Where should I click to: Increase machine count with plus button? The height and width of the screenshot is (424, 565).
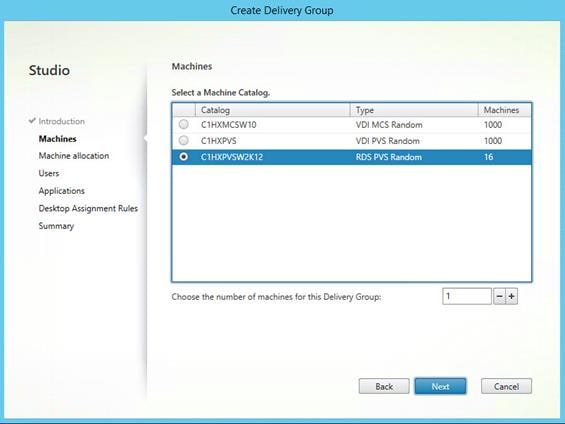click(x=512, y=296)
